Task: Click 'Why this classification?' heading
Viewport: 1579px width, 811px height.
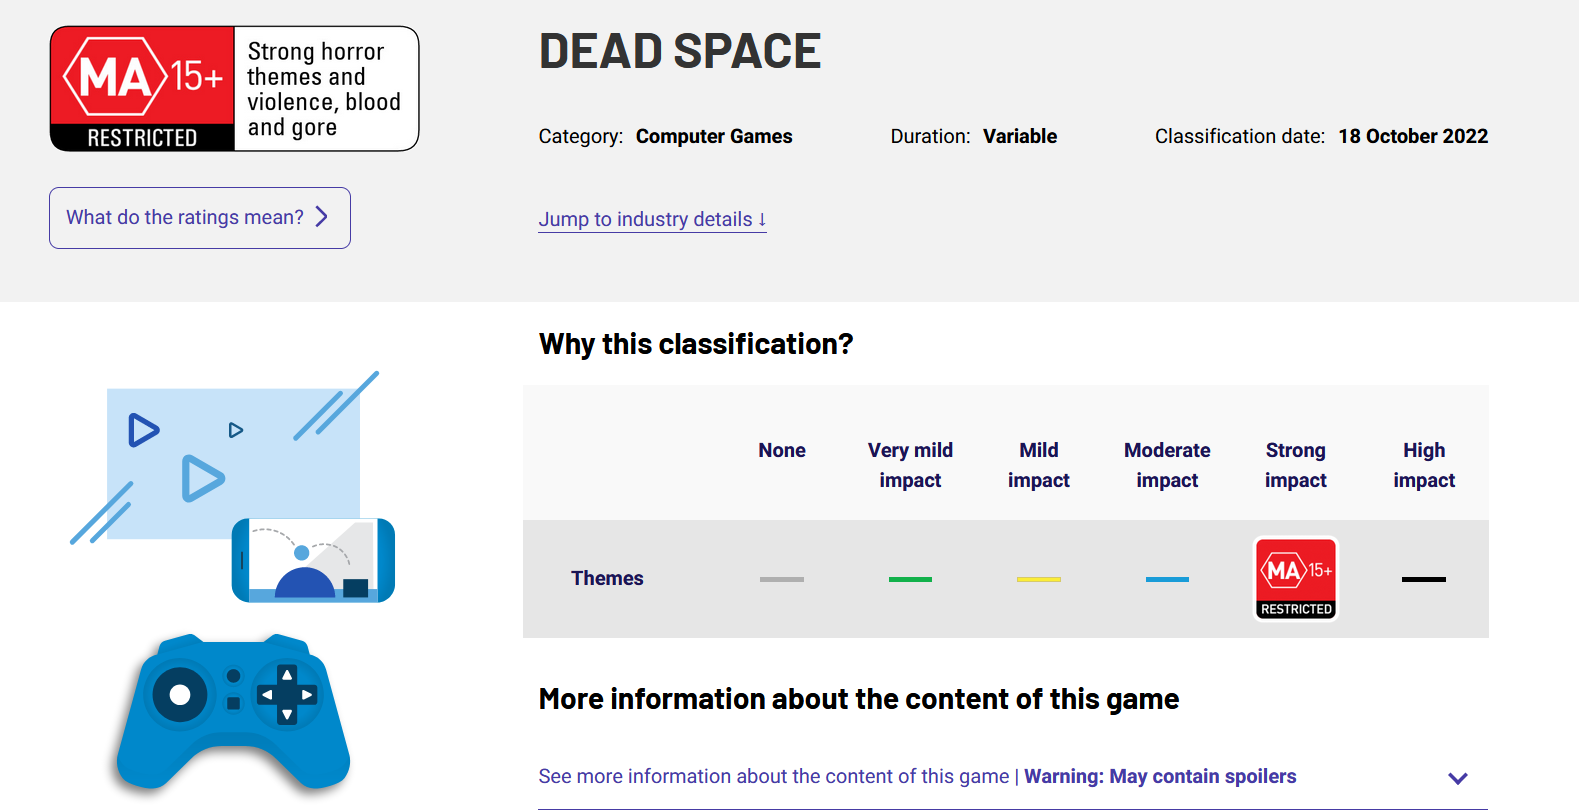Action: coord(696,344)
